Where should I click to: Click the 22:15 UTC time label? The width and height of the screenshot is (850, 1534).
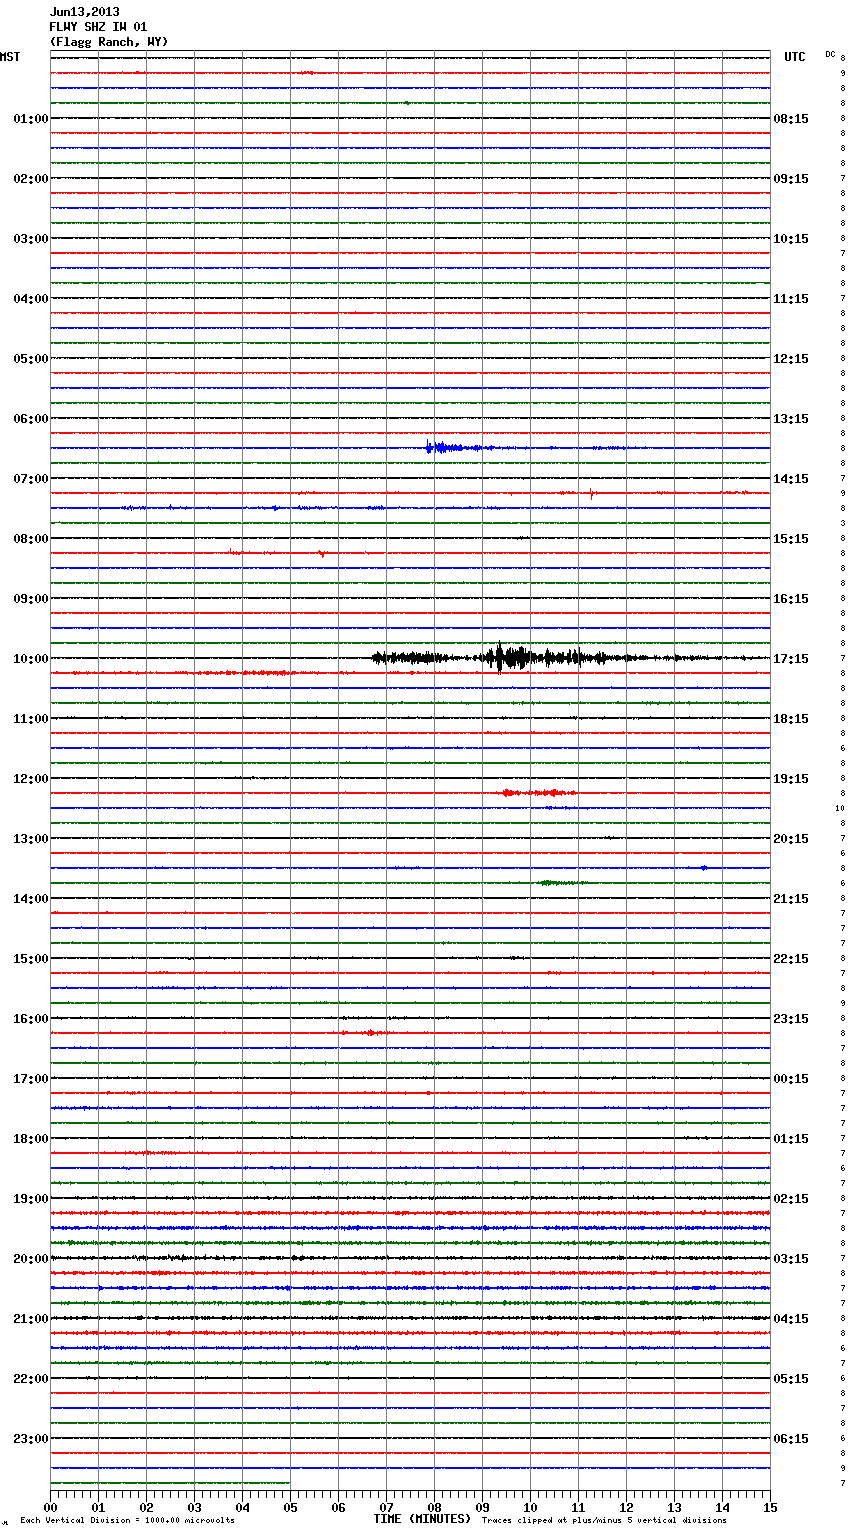click(x=791, y=959)
